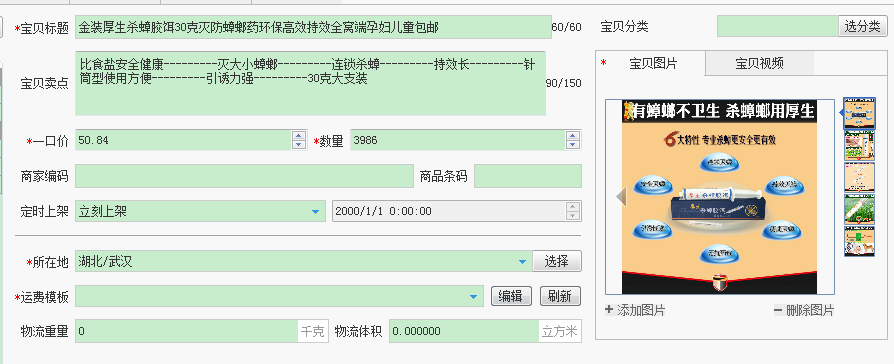Open the 运费模板 dropdown list
The height and width of the screenshot is (364, 894).
(473, 297)
